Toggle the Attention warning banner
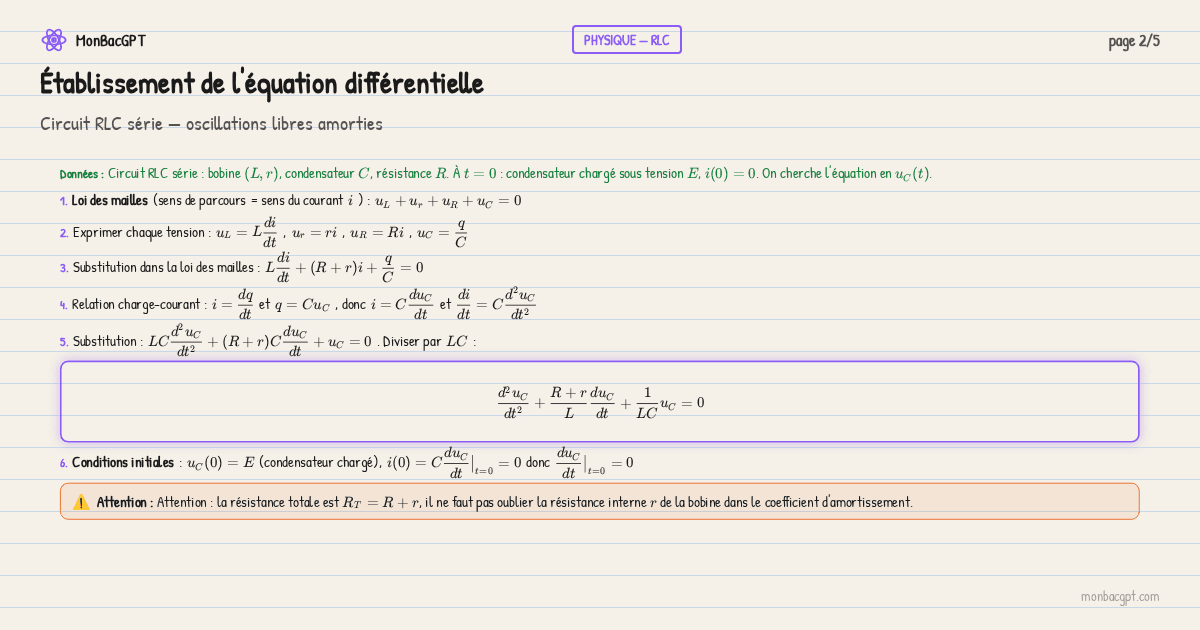The image size is (1200, 630). click(600, 502)
